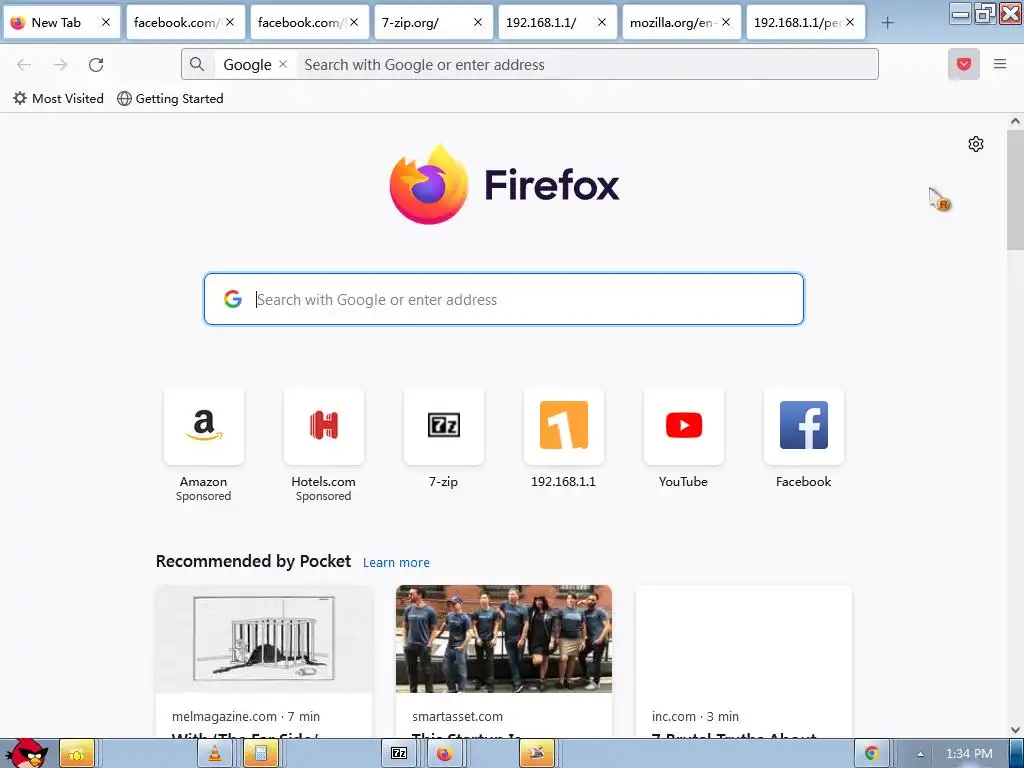Viewport: 1024px width, 768px height.
Task: Open new tab personalize settings gear
Action: [976, 144]
